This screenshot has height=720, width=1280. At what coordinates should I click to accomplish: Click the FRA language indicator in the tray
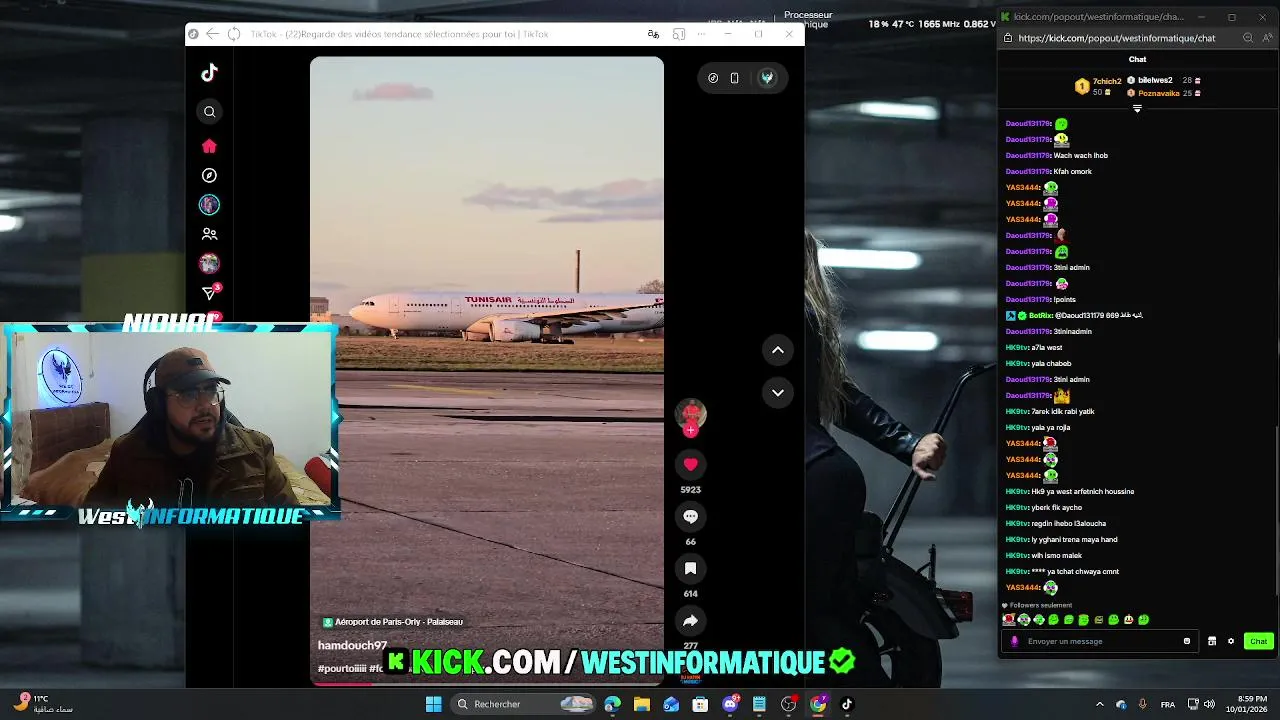[x=1168, y=704]
